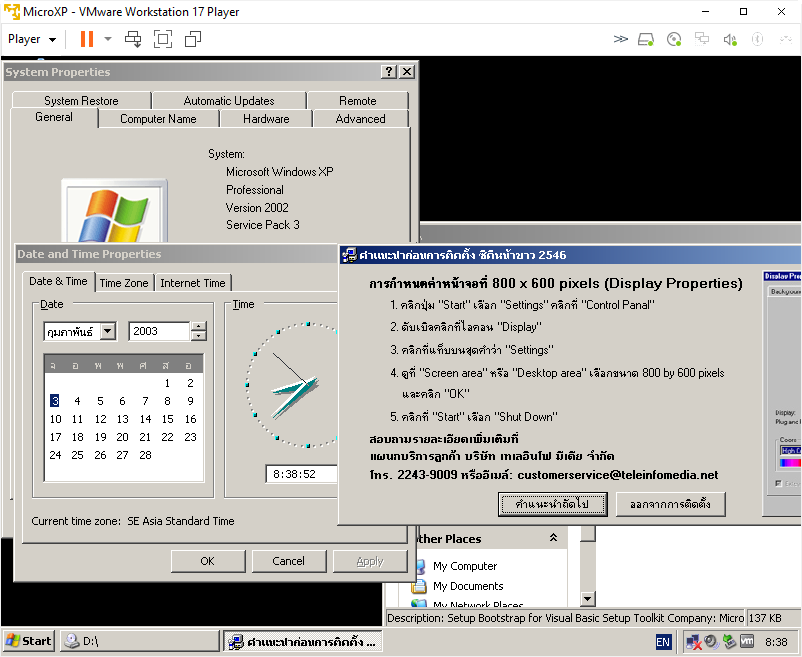Screen dimensions: 802x657
Task: Click the network disconnected tray icon
Action: point(694,641)
